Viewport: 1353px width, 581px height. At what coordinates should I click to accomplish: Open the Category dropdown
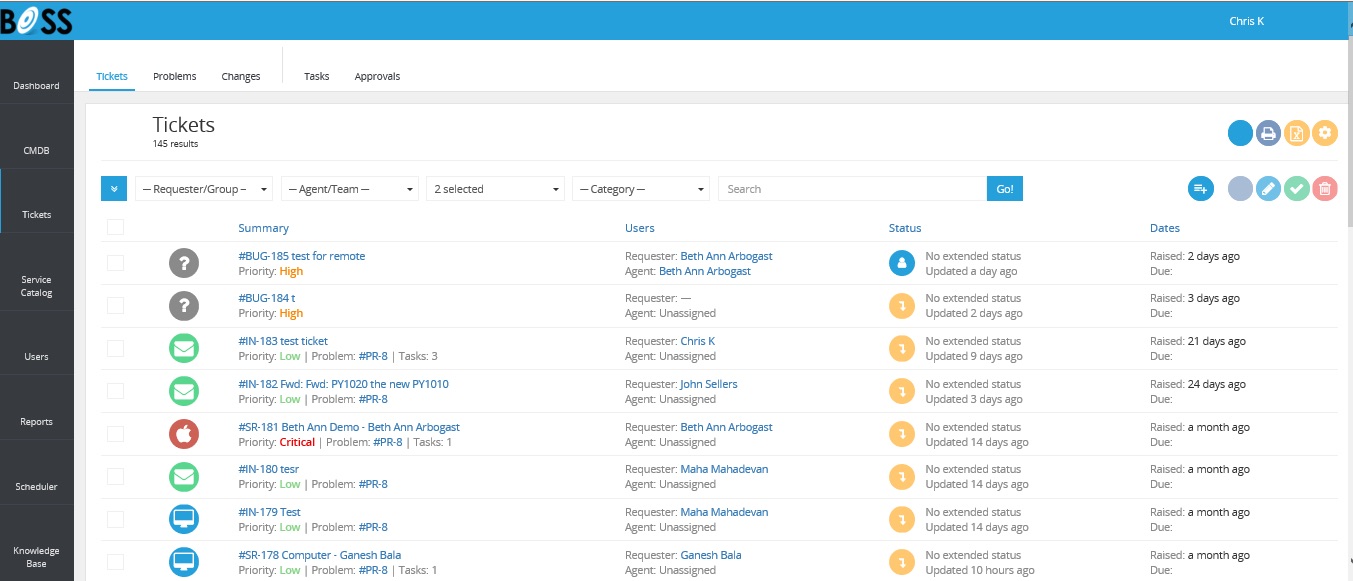pyautogui.click(x=641, y=188)
